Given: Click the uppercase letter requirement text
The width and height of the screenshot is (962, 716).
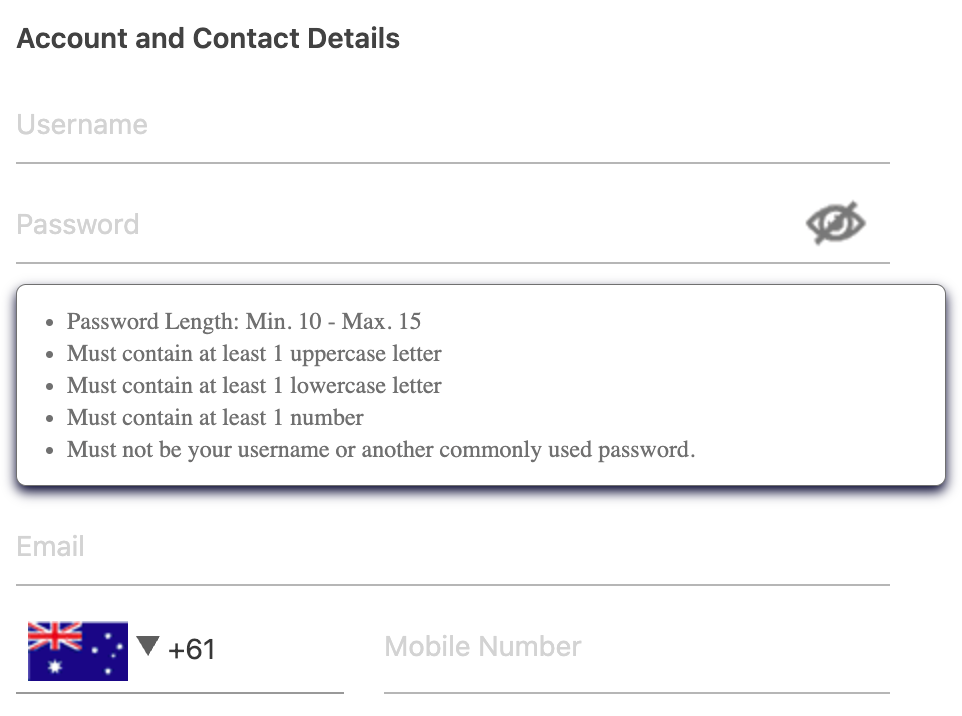Looking at the screenshot, I should coord(254,354).
